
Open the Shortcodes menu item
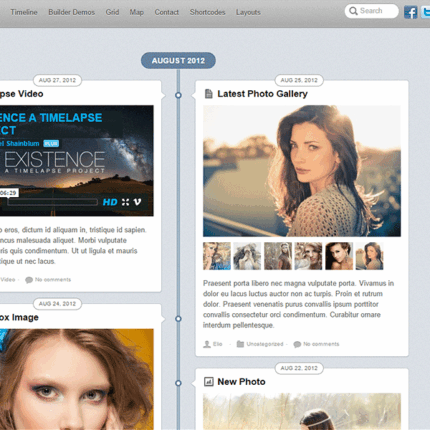click(x=208, y=12)
